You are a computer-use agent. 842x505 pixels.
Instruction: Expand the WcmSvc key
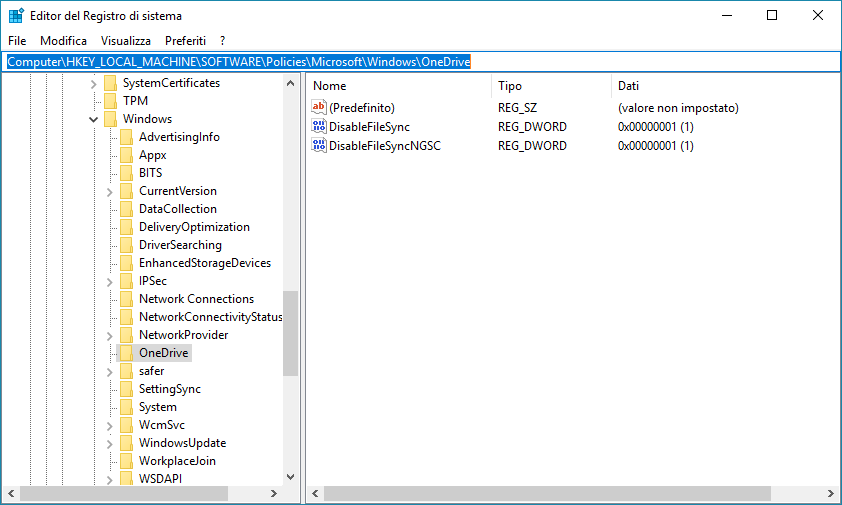(x=110, y=426)
